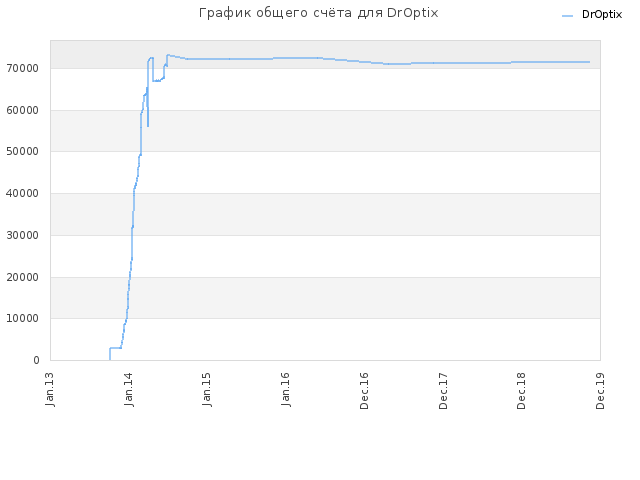
Task: Click the 30000 y-axis label
Action: 22,235
